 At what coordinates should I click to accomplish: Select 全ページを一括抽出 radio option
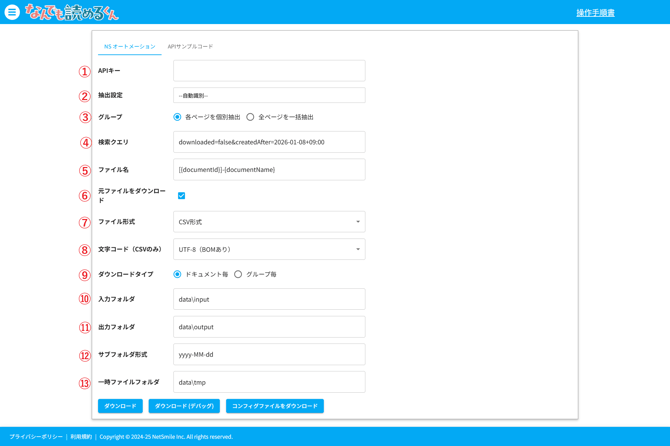pos(250,117)
